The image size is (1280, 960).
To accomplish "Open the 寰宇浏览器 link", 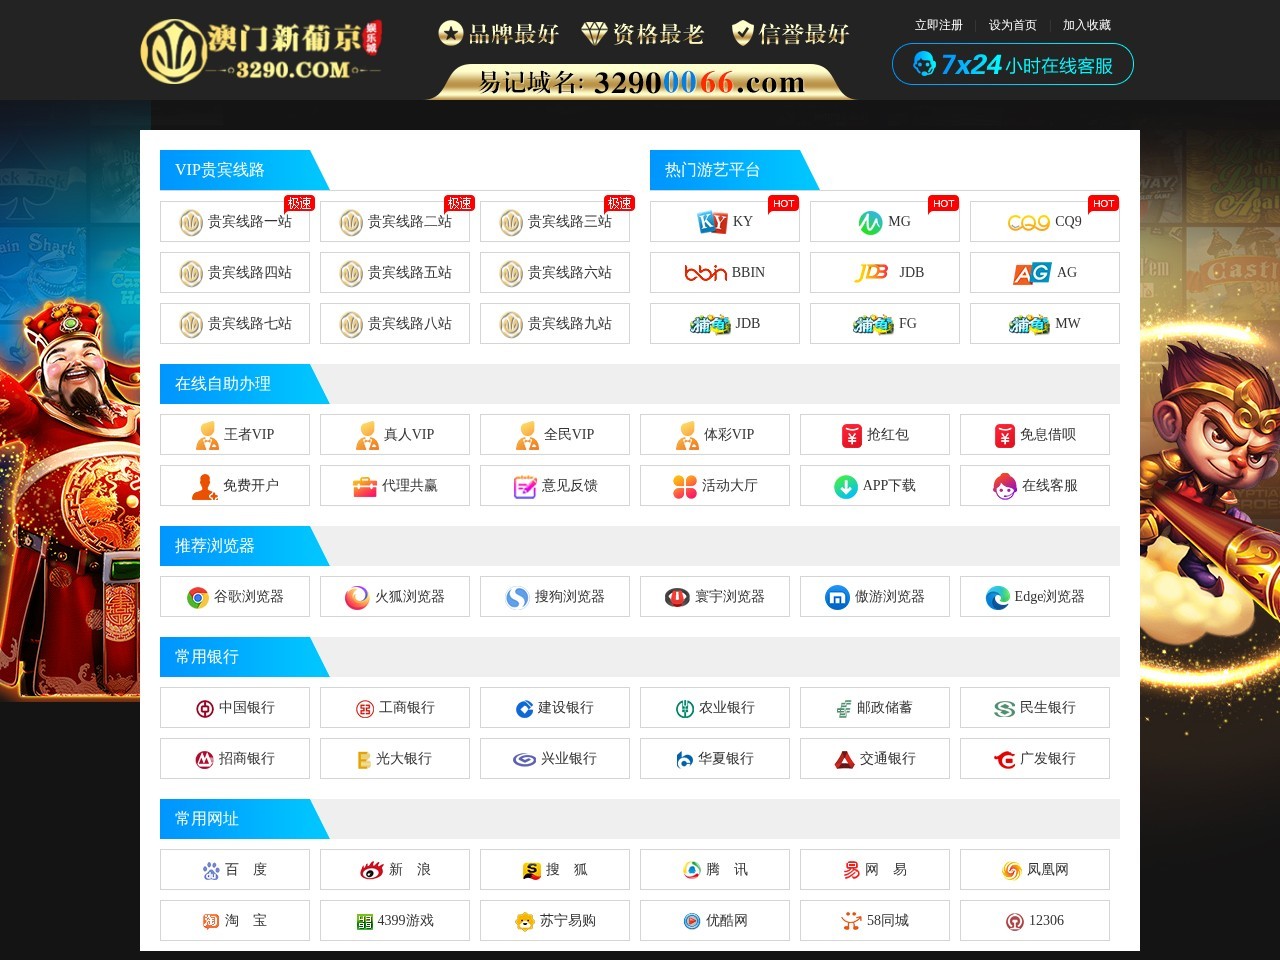I will tap(715, 597).
